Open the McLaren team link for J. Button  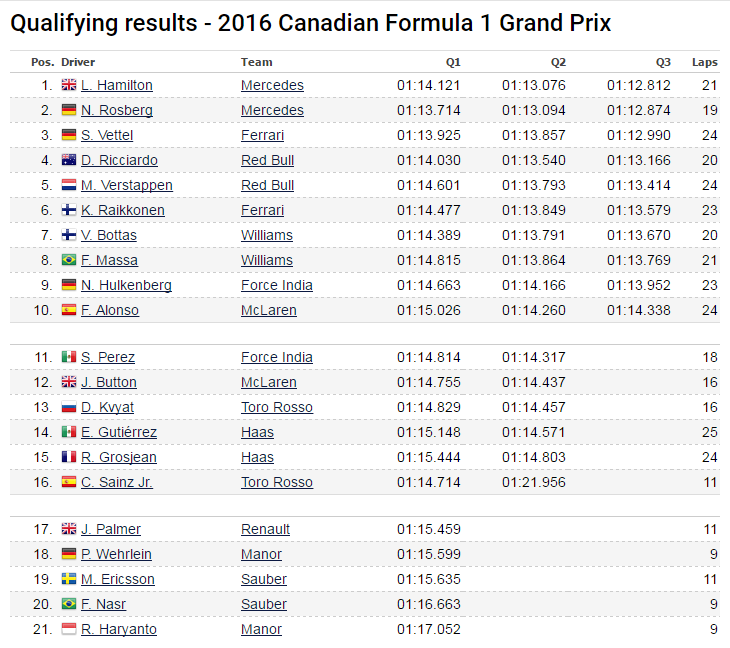269,382
